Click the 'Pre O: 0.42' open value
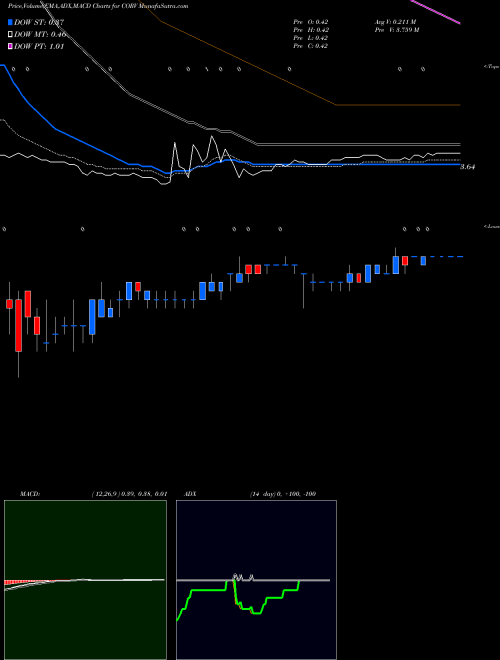Screen dimensions: 500x660 click(x=311, y=22)
